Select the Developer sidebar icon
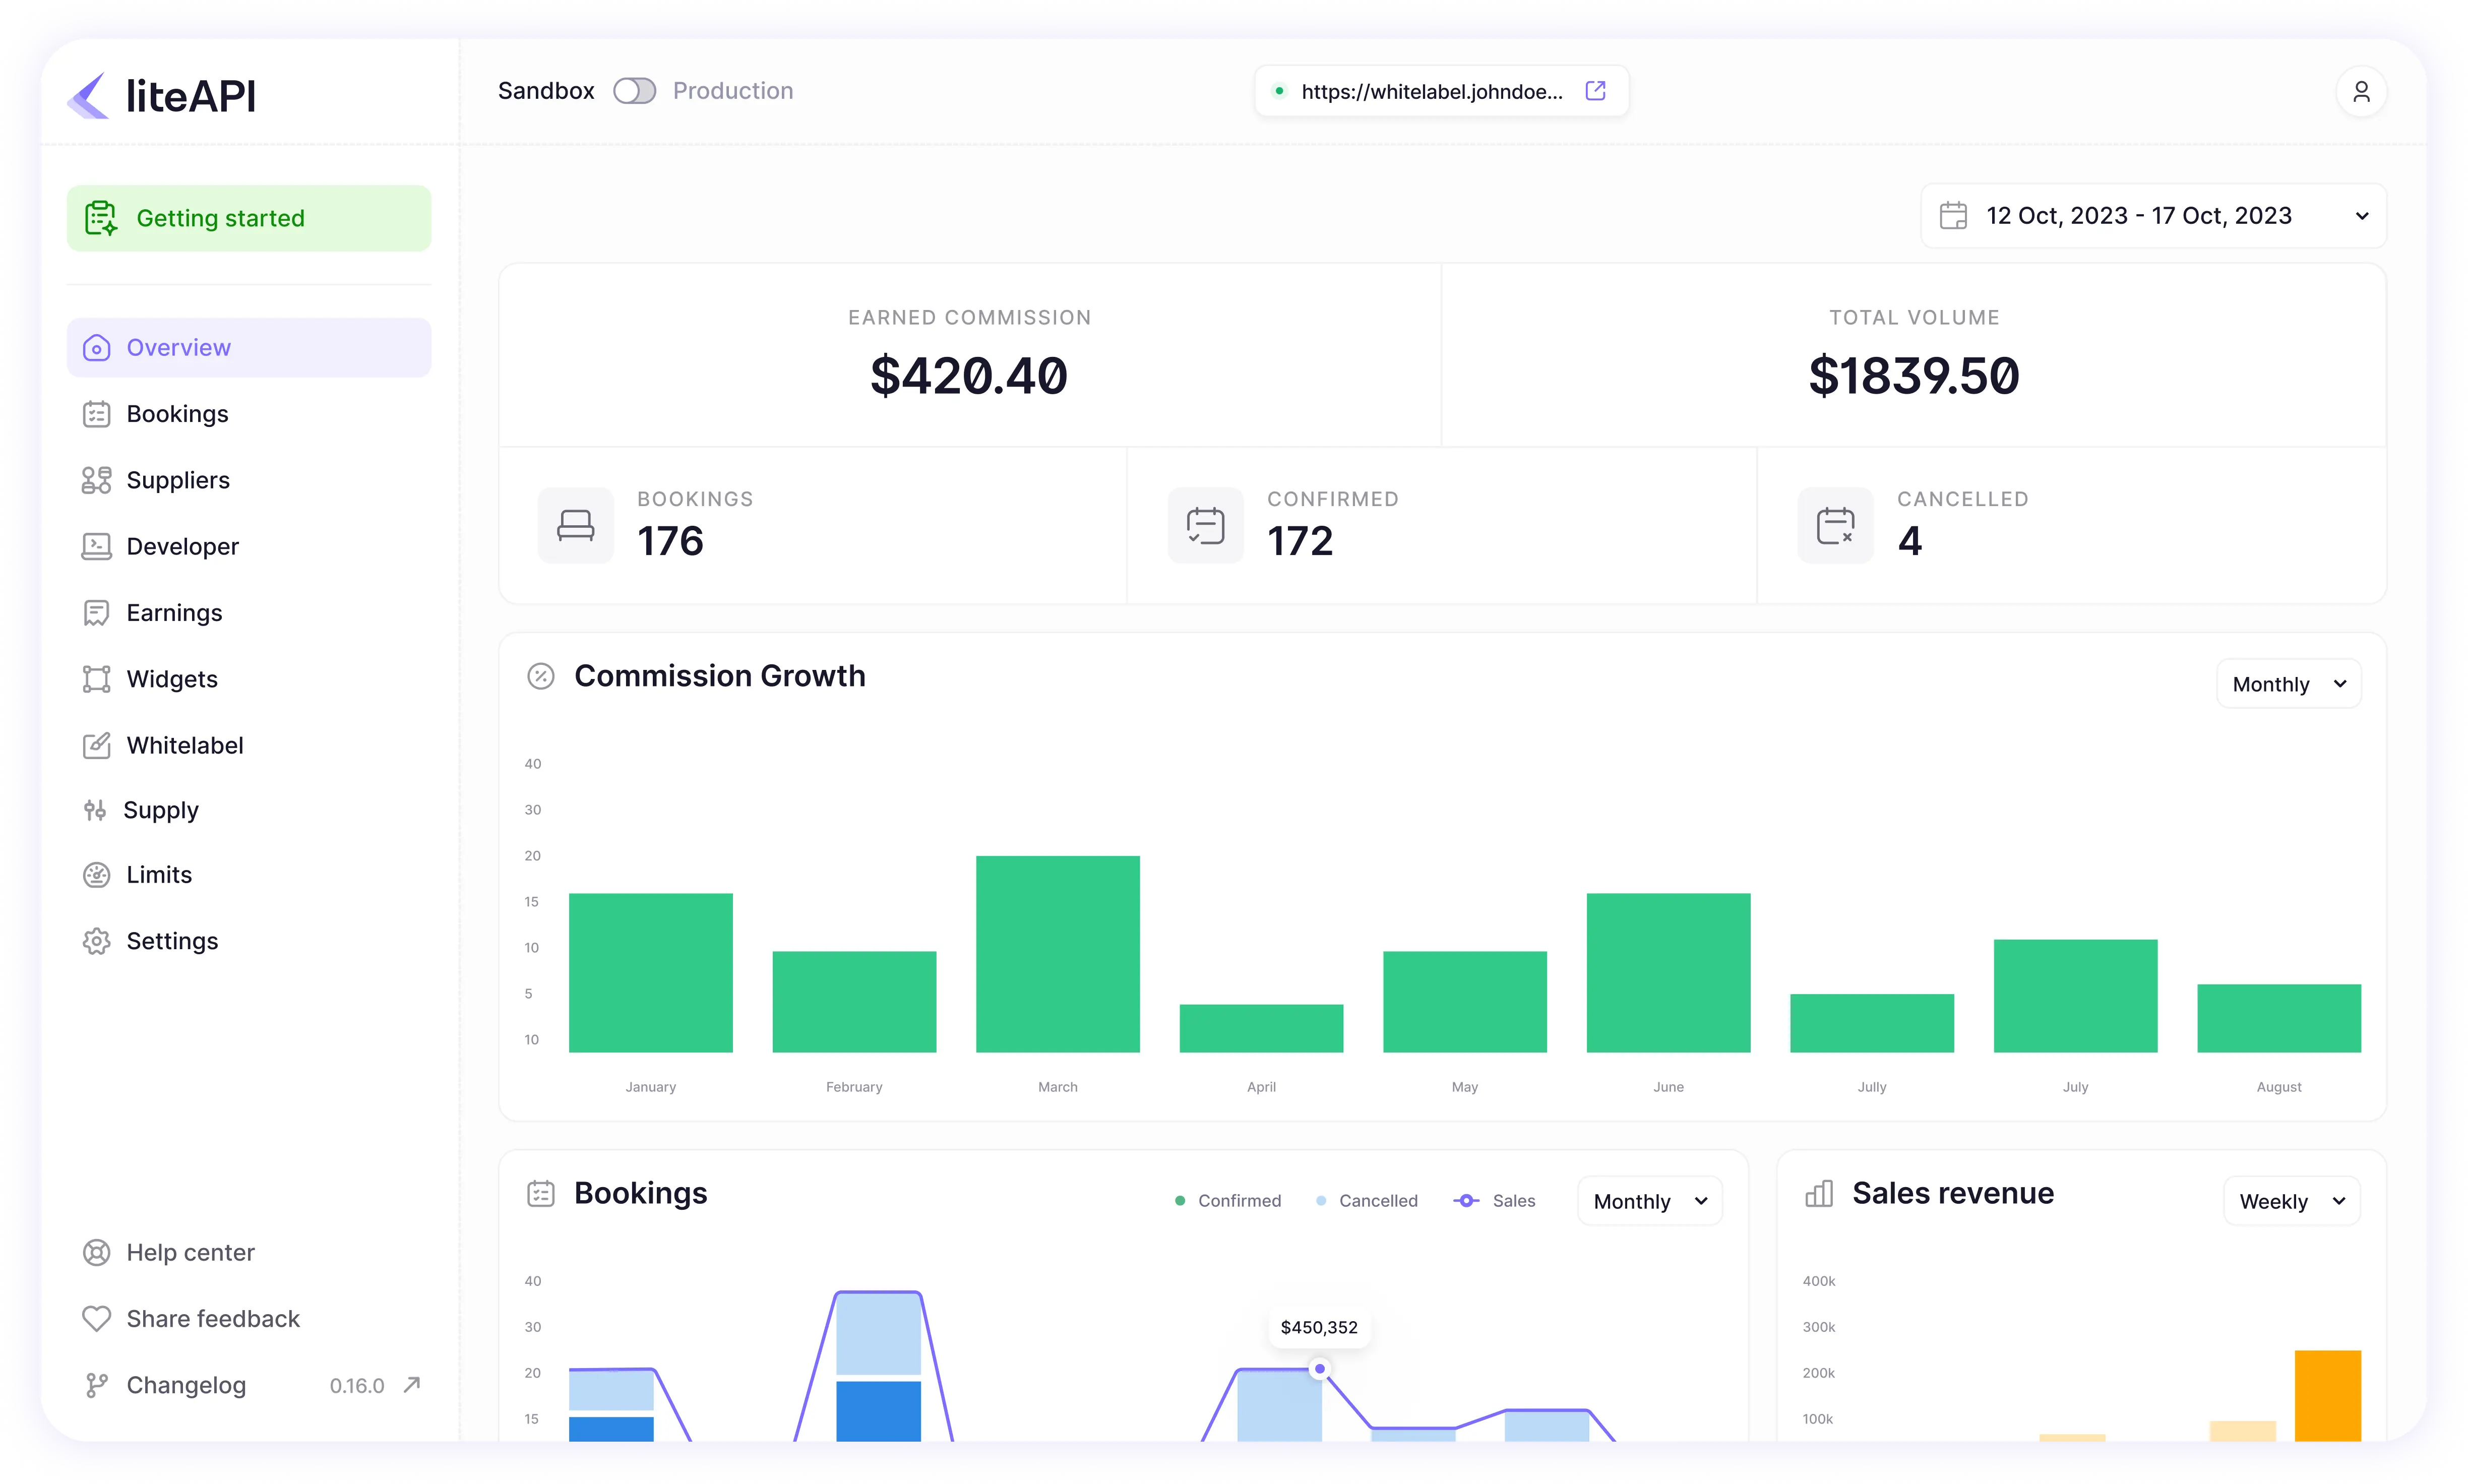Screen dimensions: 2468x1484 click(97, 546)
